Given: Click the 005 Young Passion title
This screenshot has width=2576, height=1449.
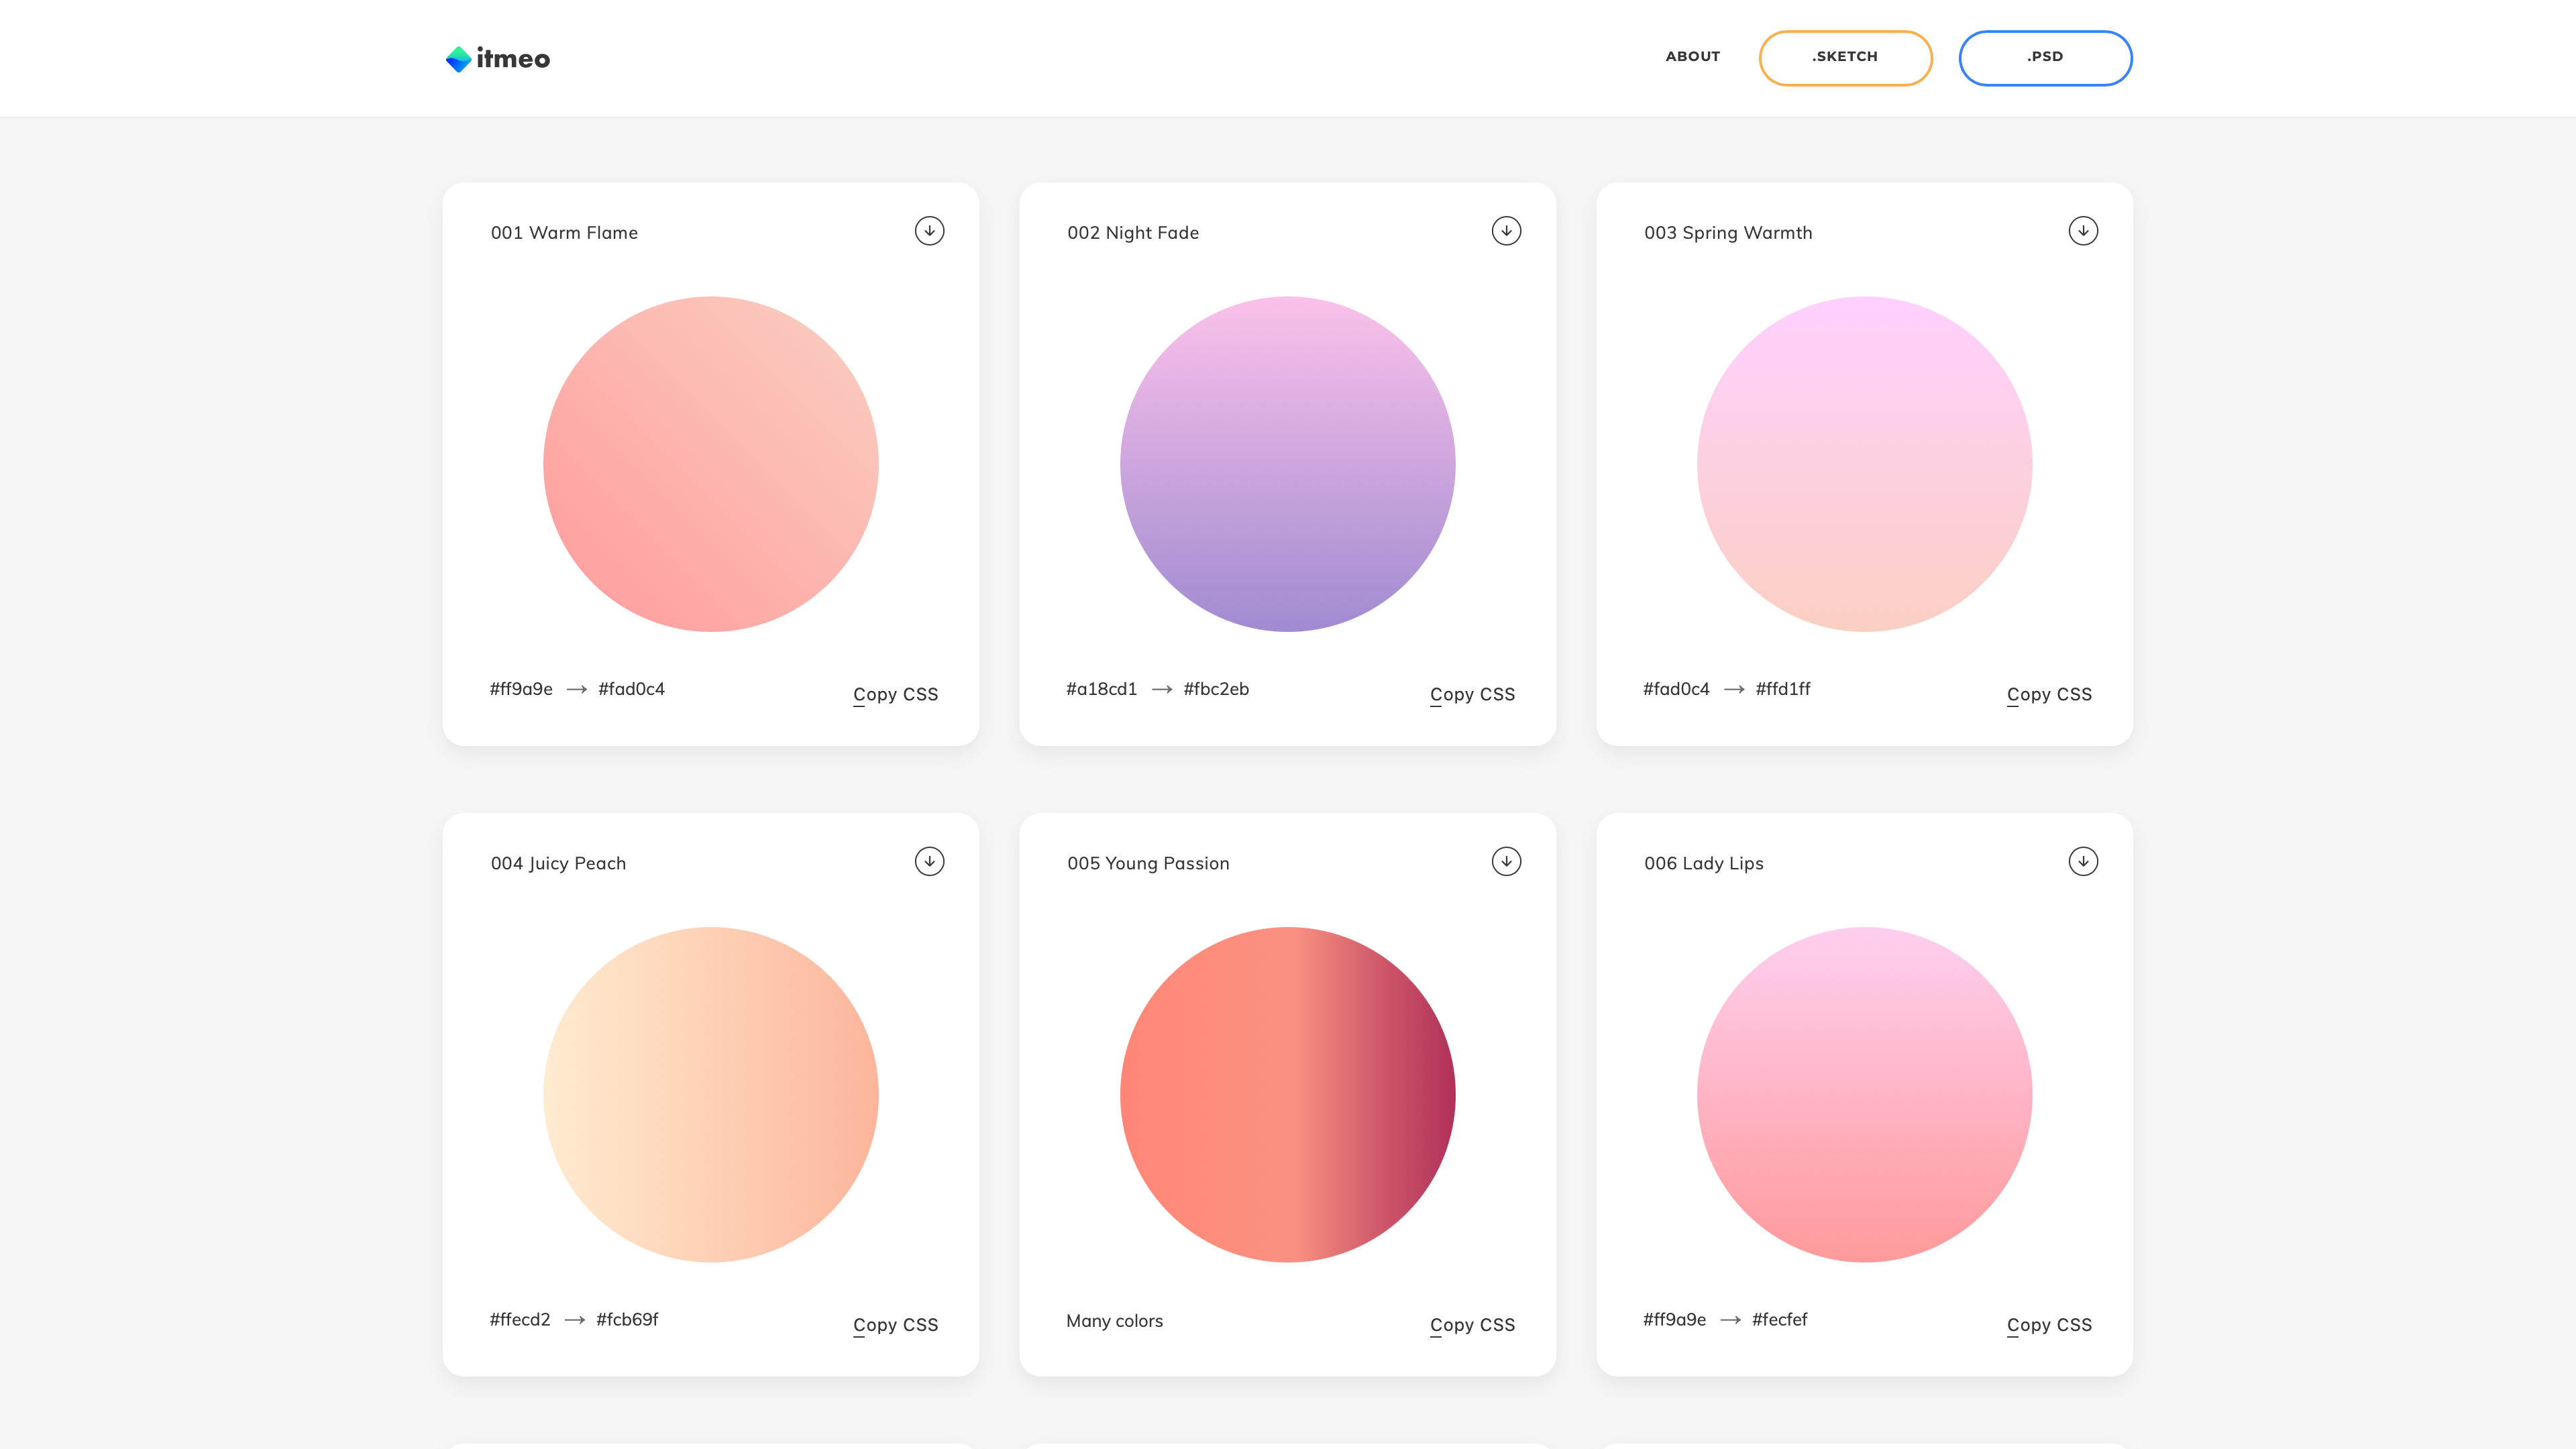Looking at the screenshot, I should point(1148,864).
